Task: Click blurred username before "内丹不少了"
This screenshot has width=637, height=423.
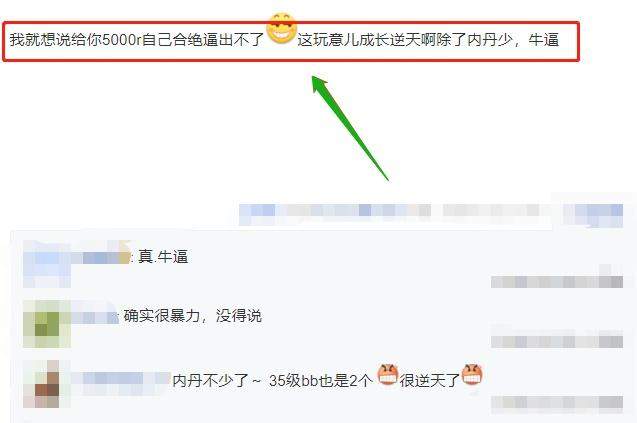Action: pyautogui.click(x=120, y=380)
